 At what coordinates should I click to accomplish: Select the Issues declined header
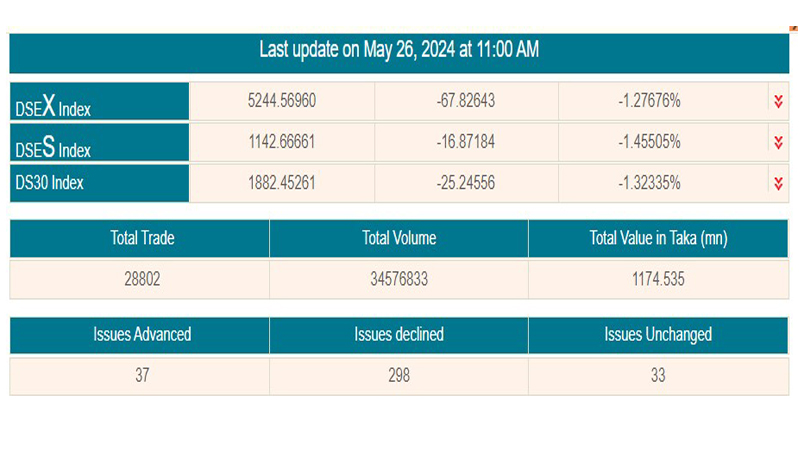point(399,335)
